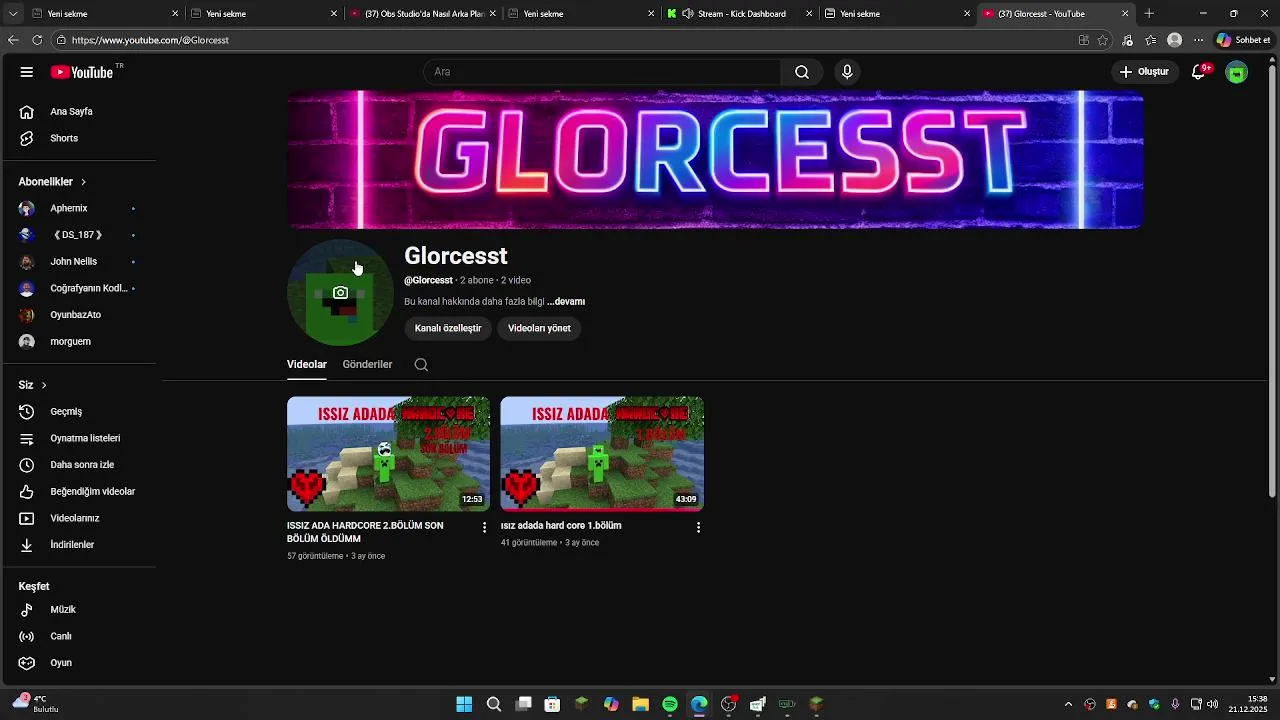Image resolution: width=1280 pixels, height=720 pixels.
Task: Open the morguem subscription
Action: 78,342
